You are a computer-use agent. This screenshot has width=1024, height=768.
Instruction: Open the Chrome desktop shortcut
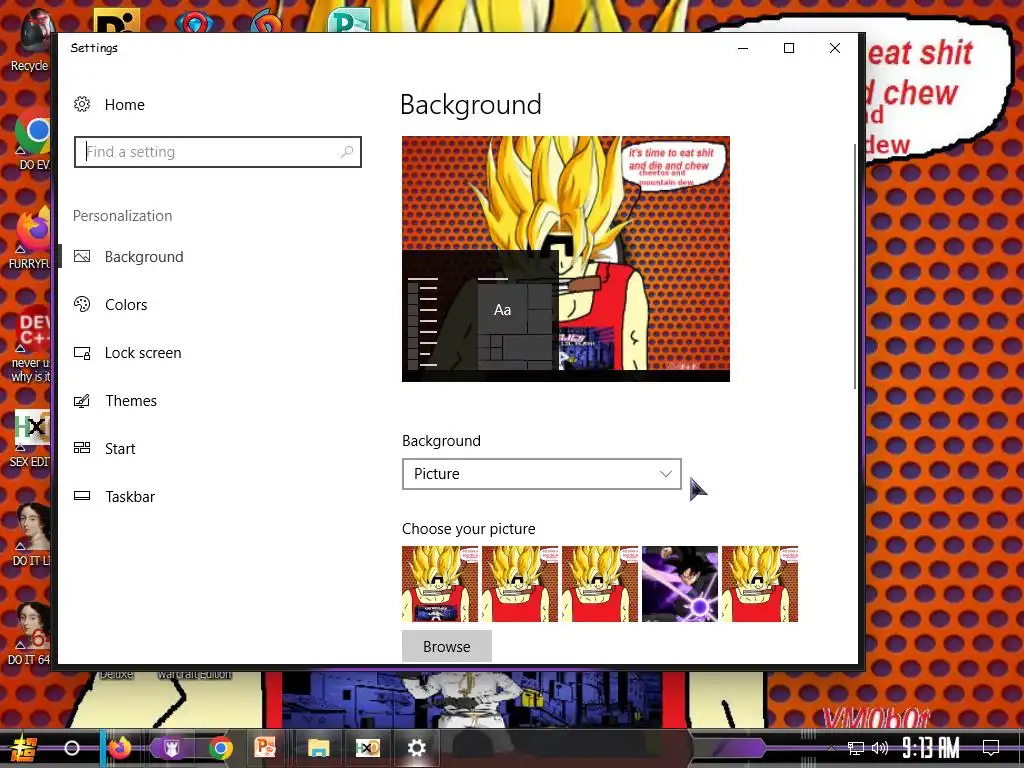31,139
